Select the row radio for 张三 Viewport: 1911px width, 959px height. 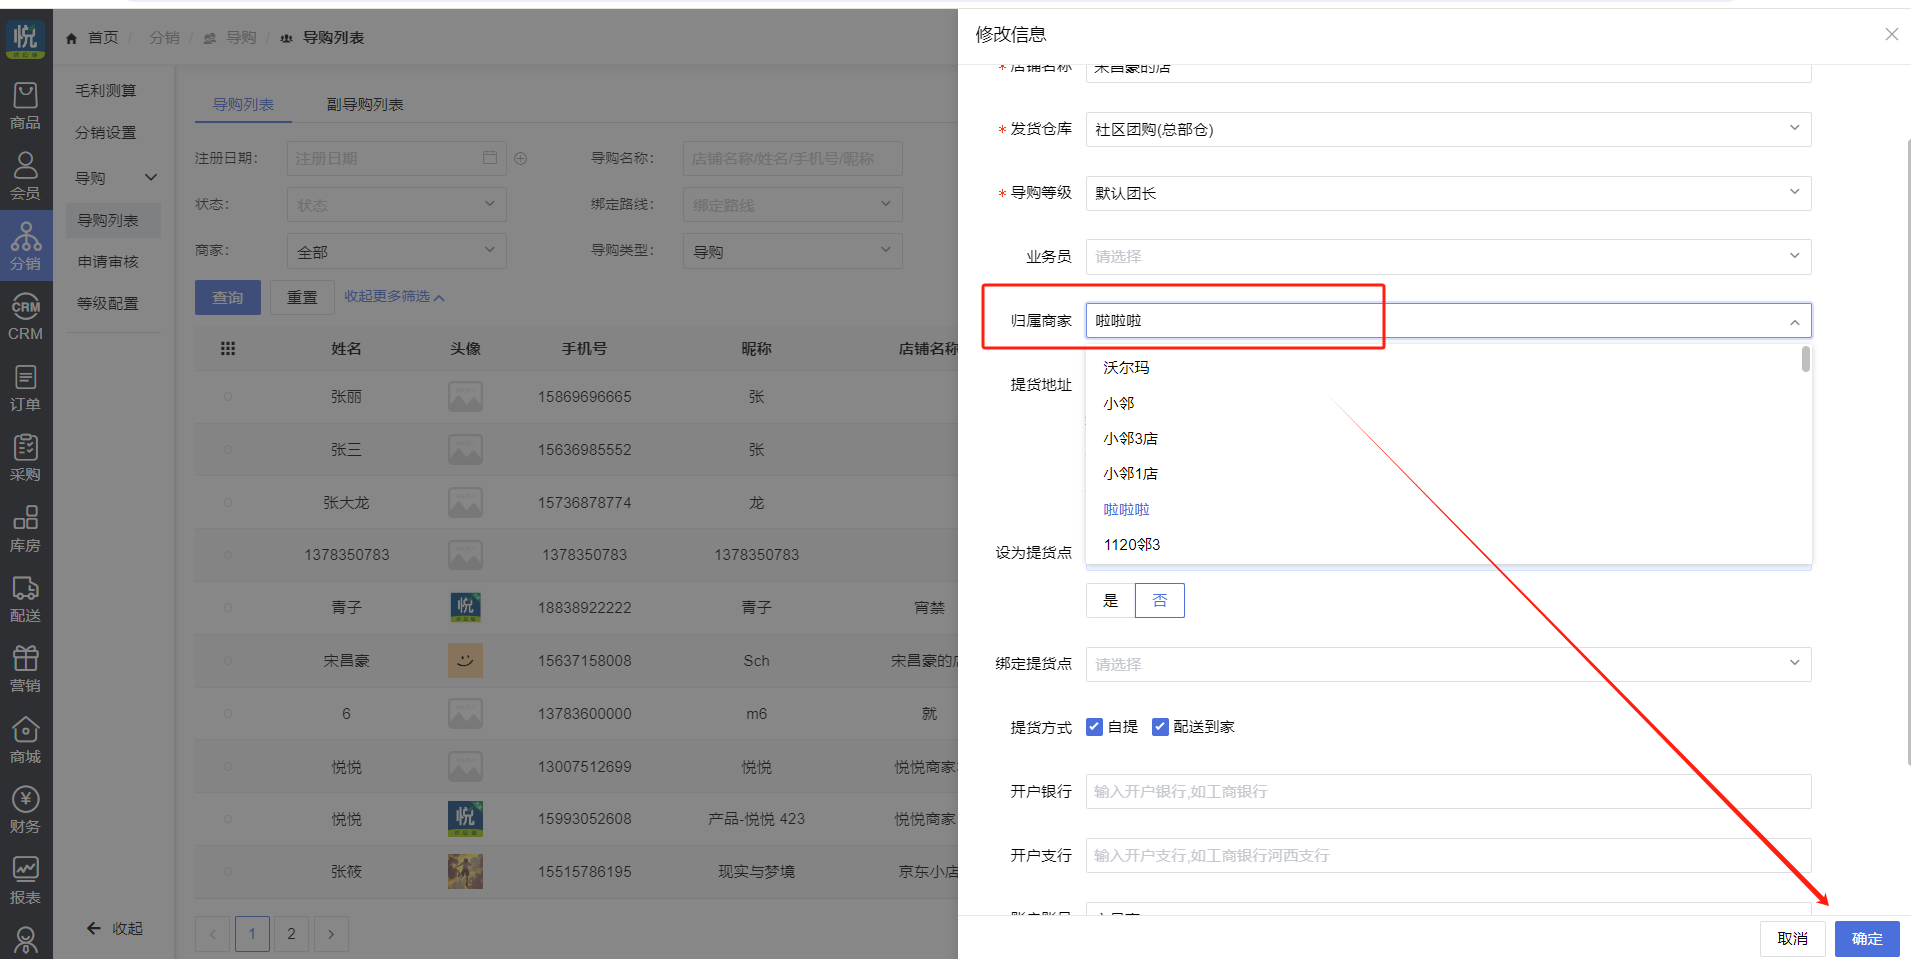pos(228,450)
